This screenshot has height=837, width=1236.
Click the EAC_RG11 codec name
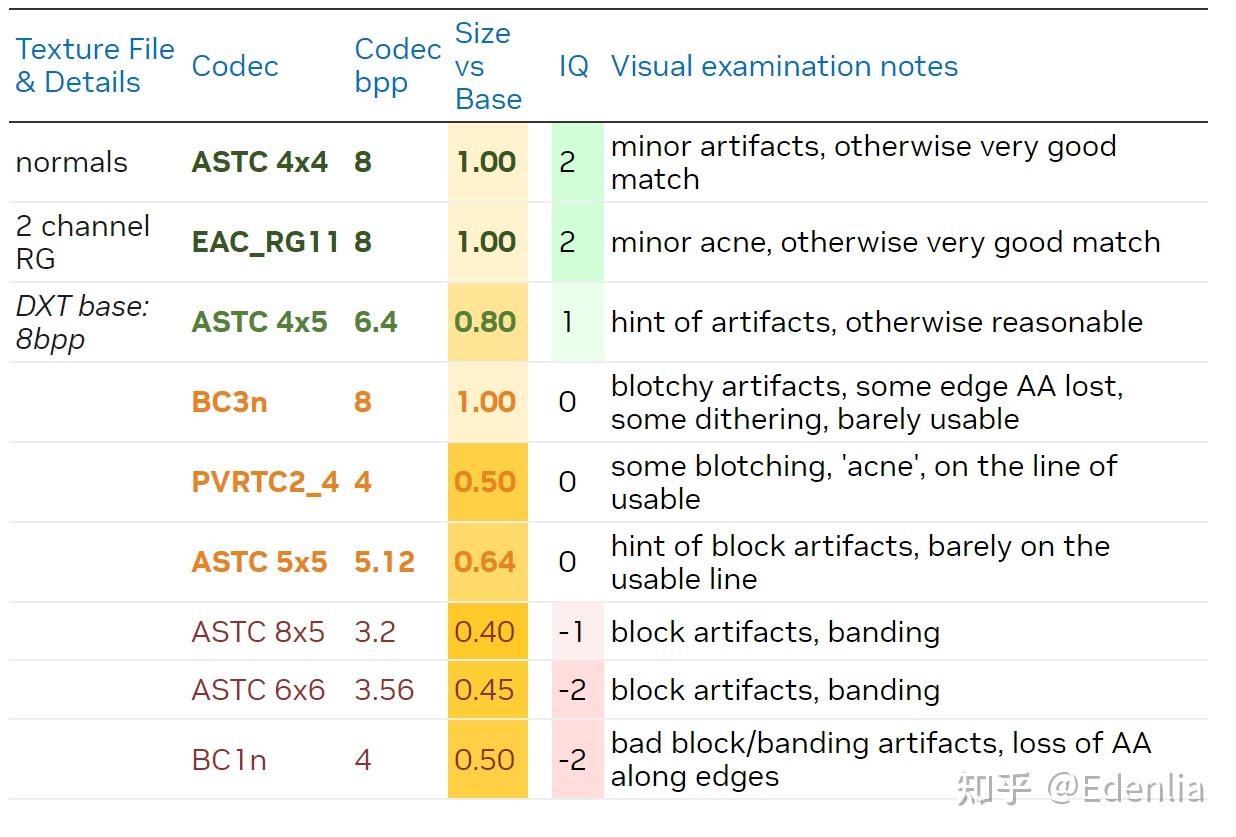[x=265, y=242]
